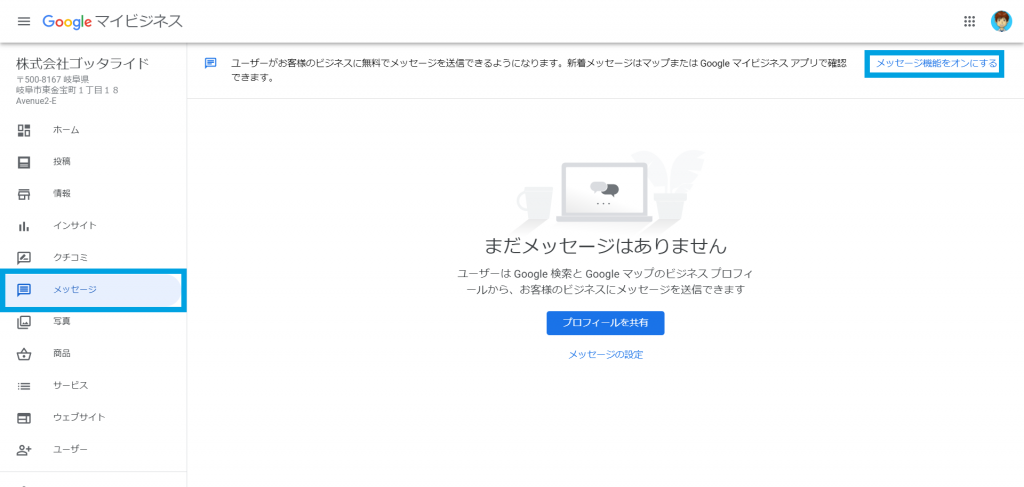Select the メッセージ menu item
Viewport: 1024px width, 487px height.
click(x=75, y=290)
